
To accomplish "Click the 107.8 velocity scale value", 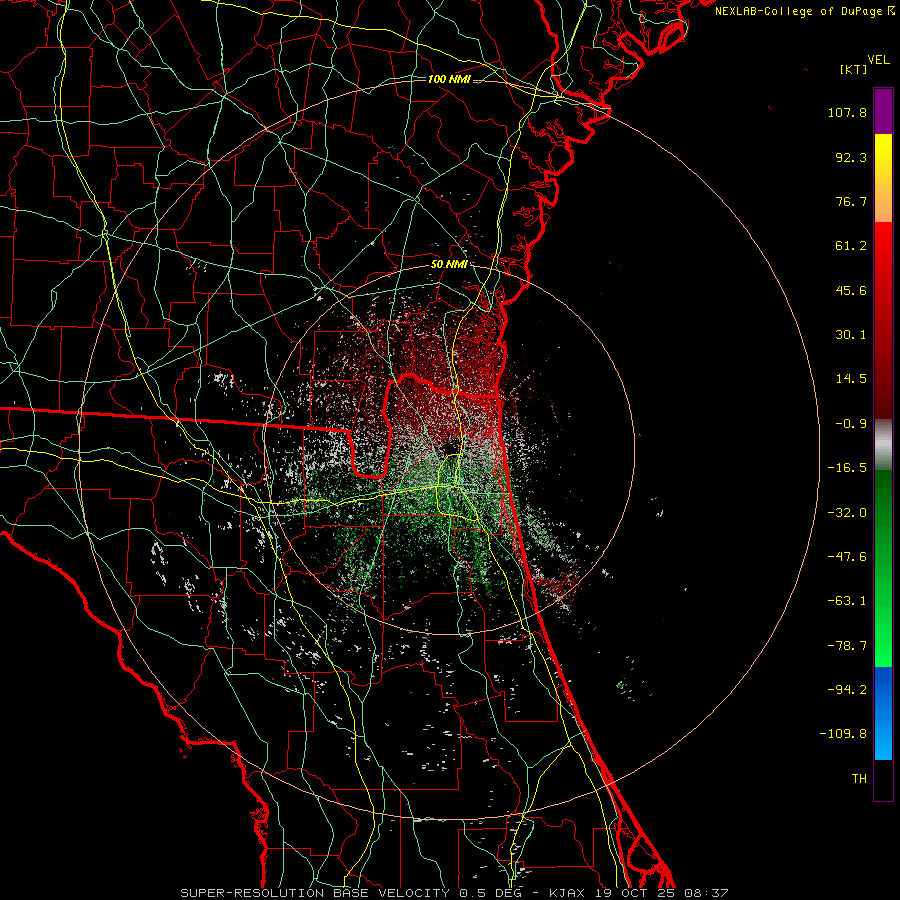I will pyautogui.click(x=847, y=112).
